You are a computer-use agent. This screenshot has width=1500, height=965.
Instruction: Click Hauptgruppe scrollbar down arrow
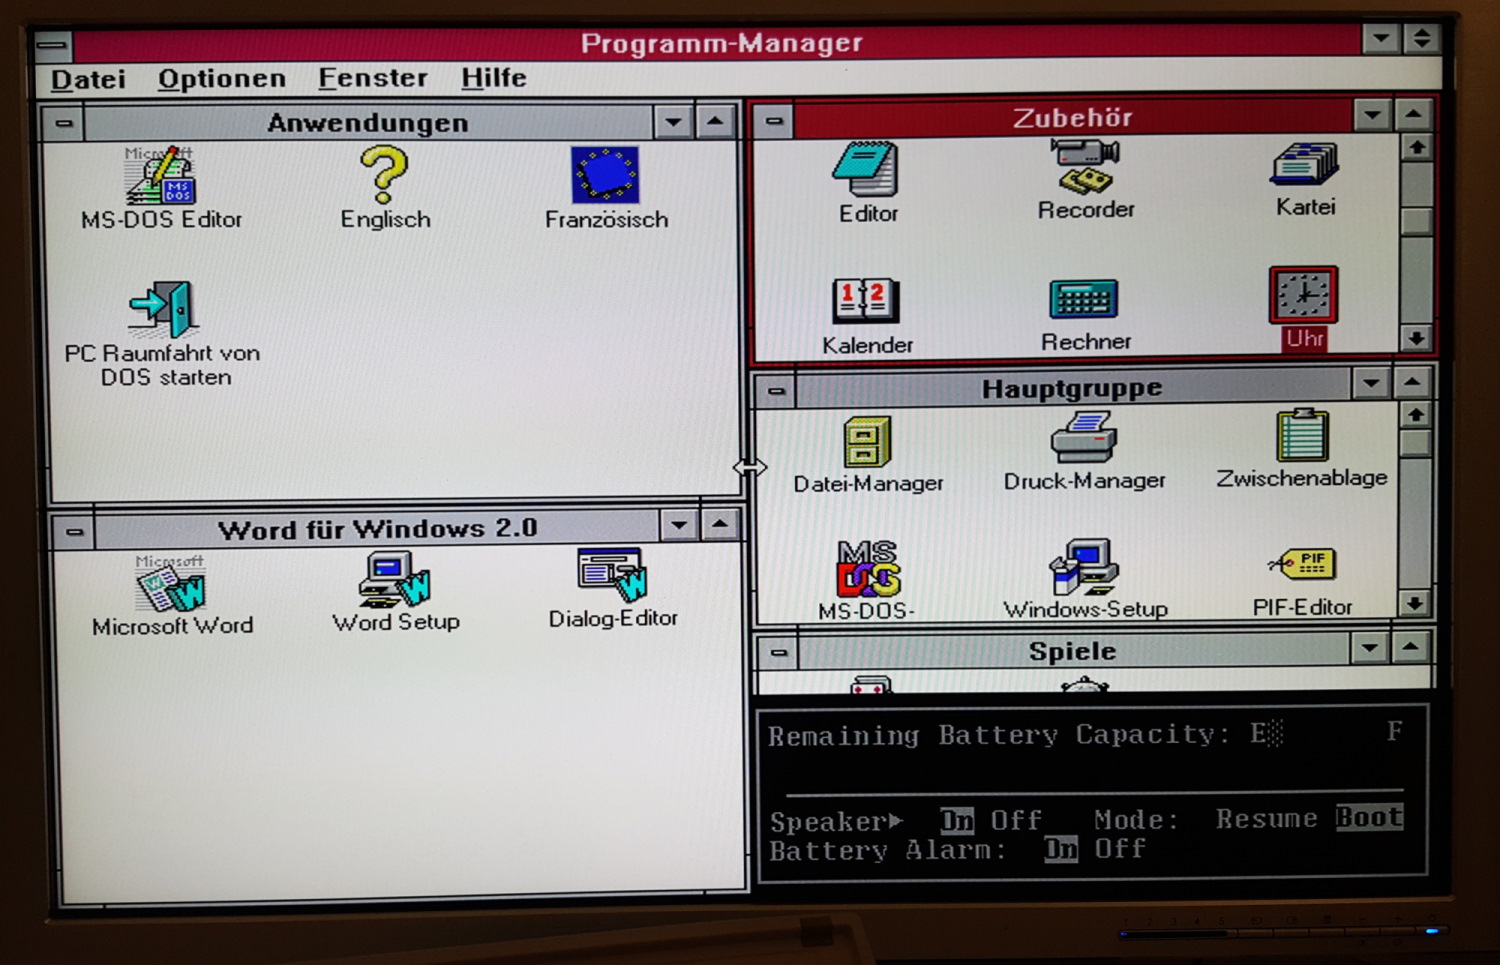pos(1414,603)
